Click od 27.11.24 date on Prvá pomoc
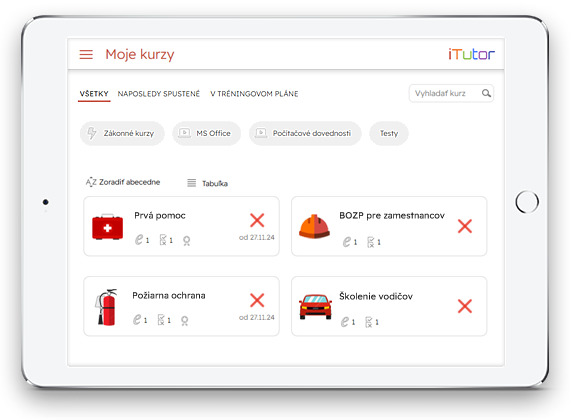Image resolution: width=570 pixels, height=420 pixels. click(x=257, y=237)
